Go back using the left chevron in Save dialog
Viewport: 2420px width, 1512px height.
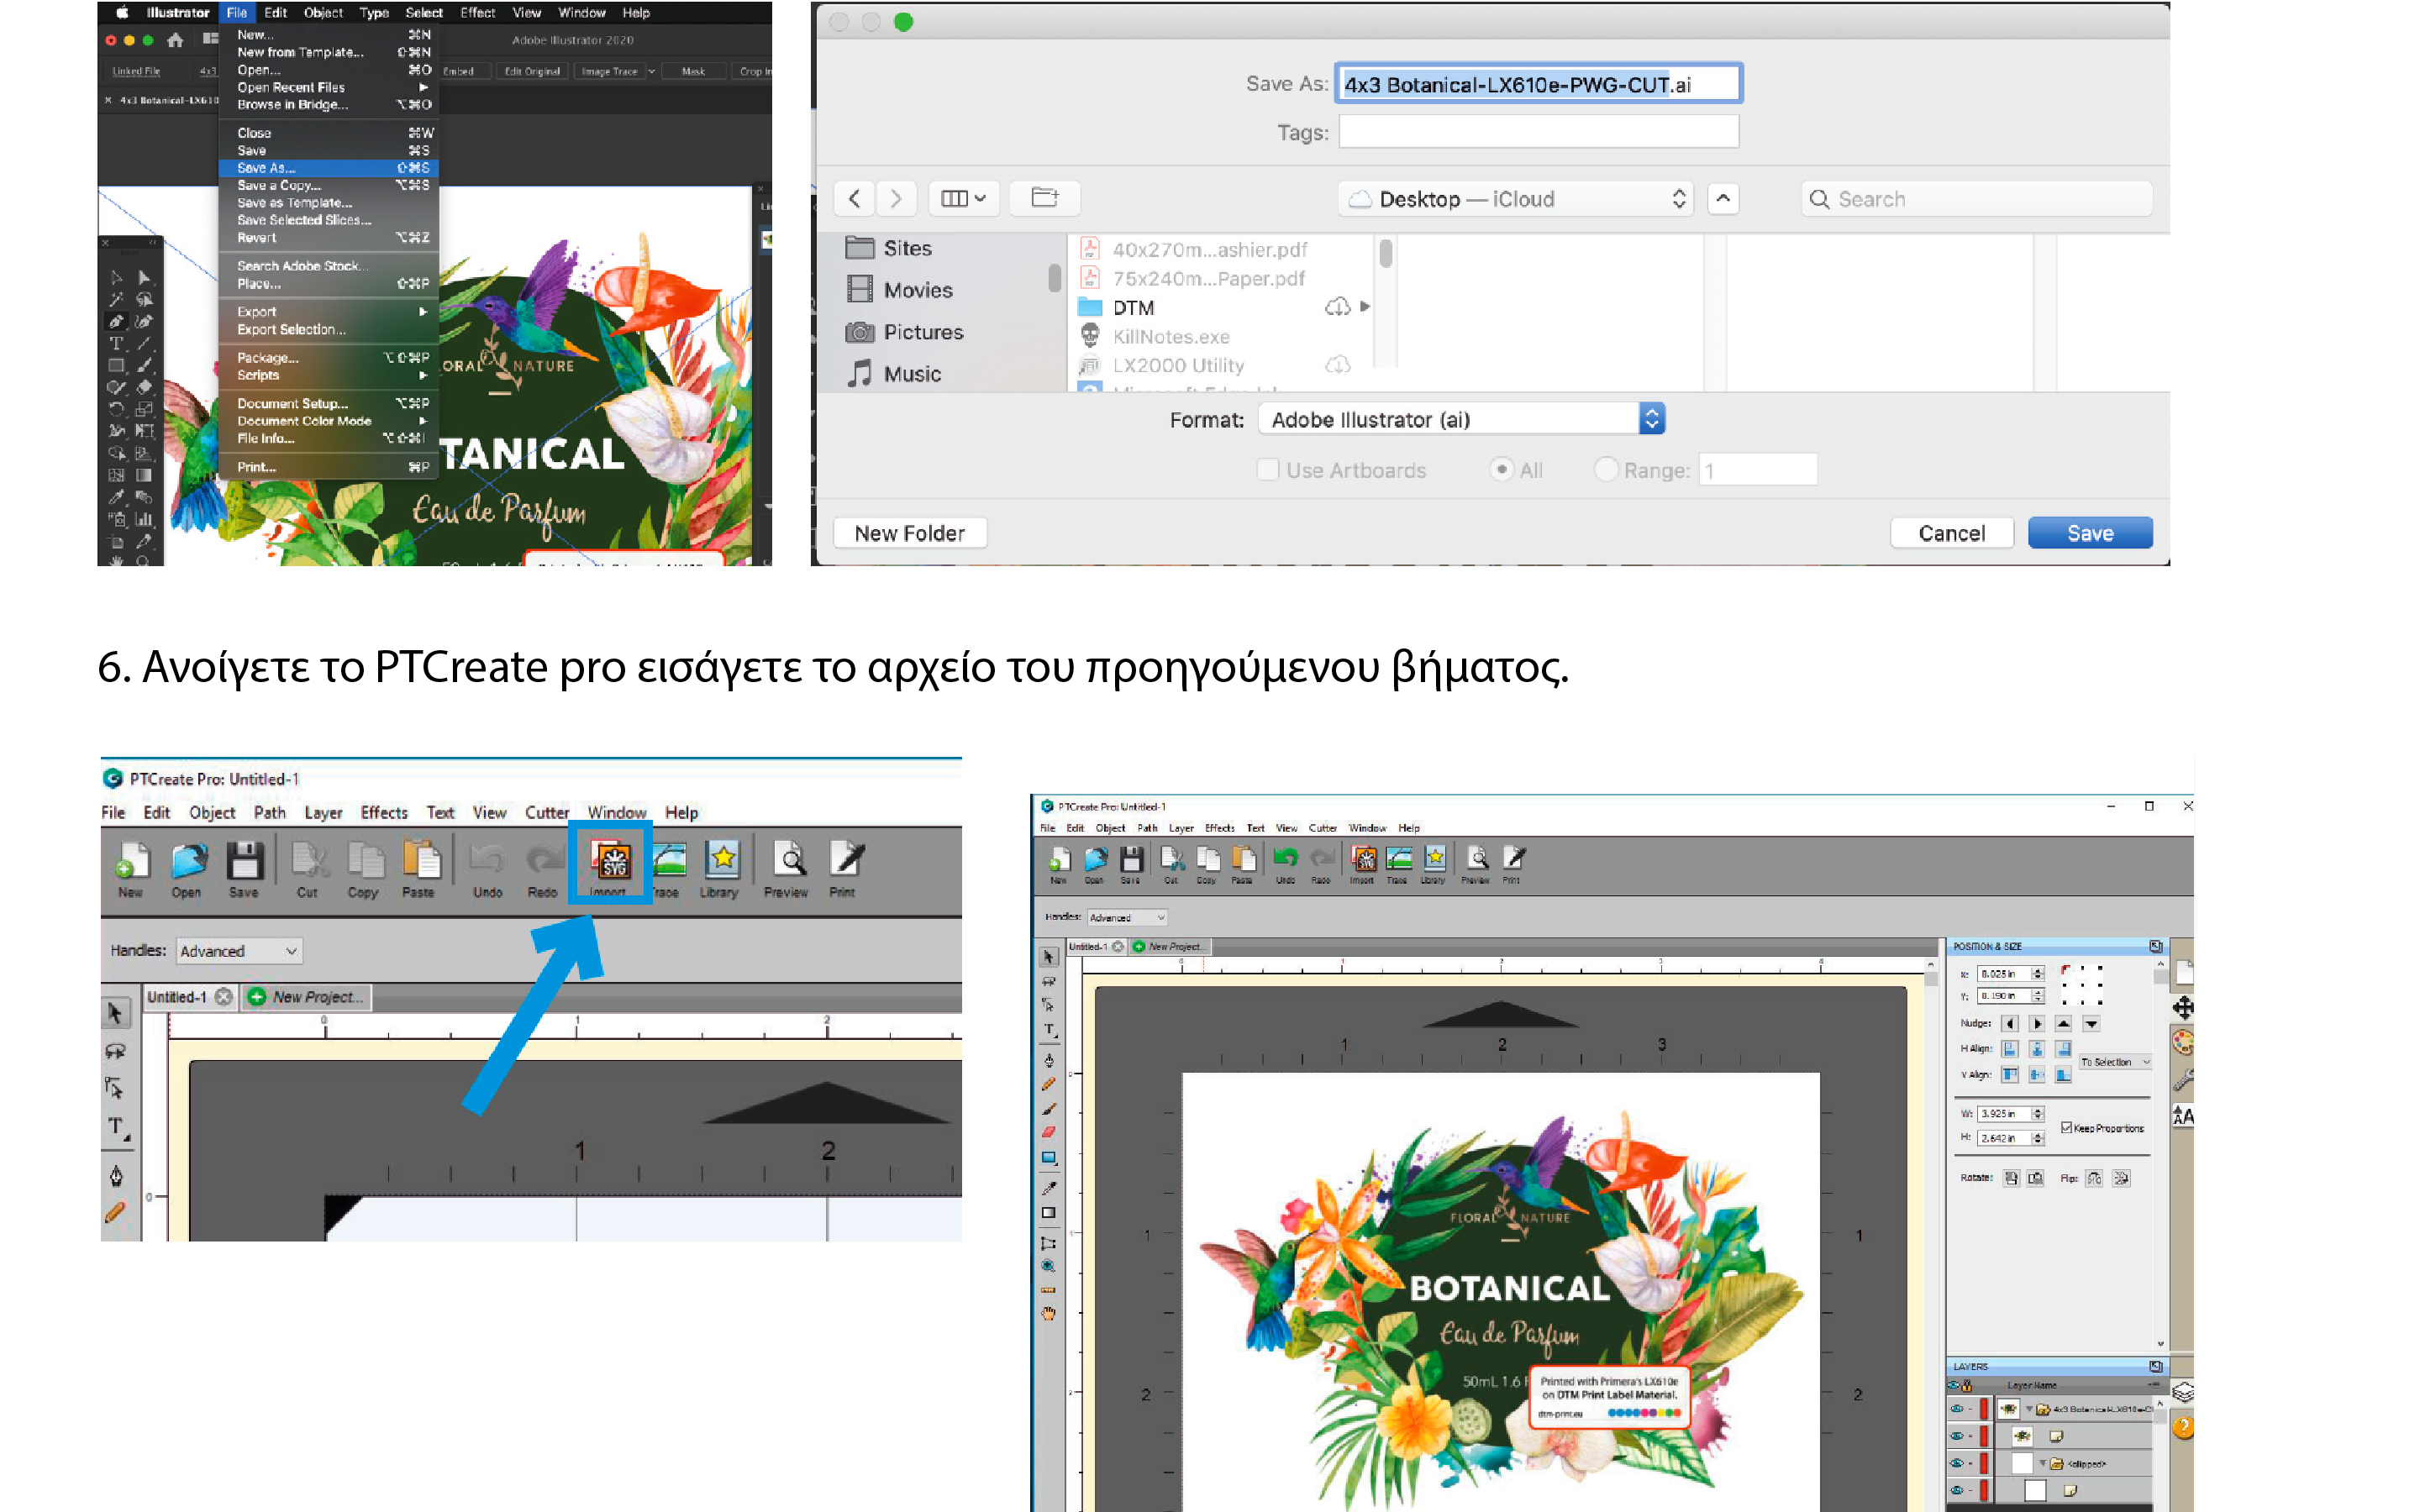click(854, 198)
